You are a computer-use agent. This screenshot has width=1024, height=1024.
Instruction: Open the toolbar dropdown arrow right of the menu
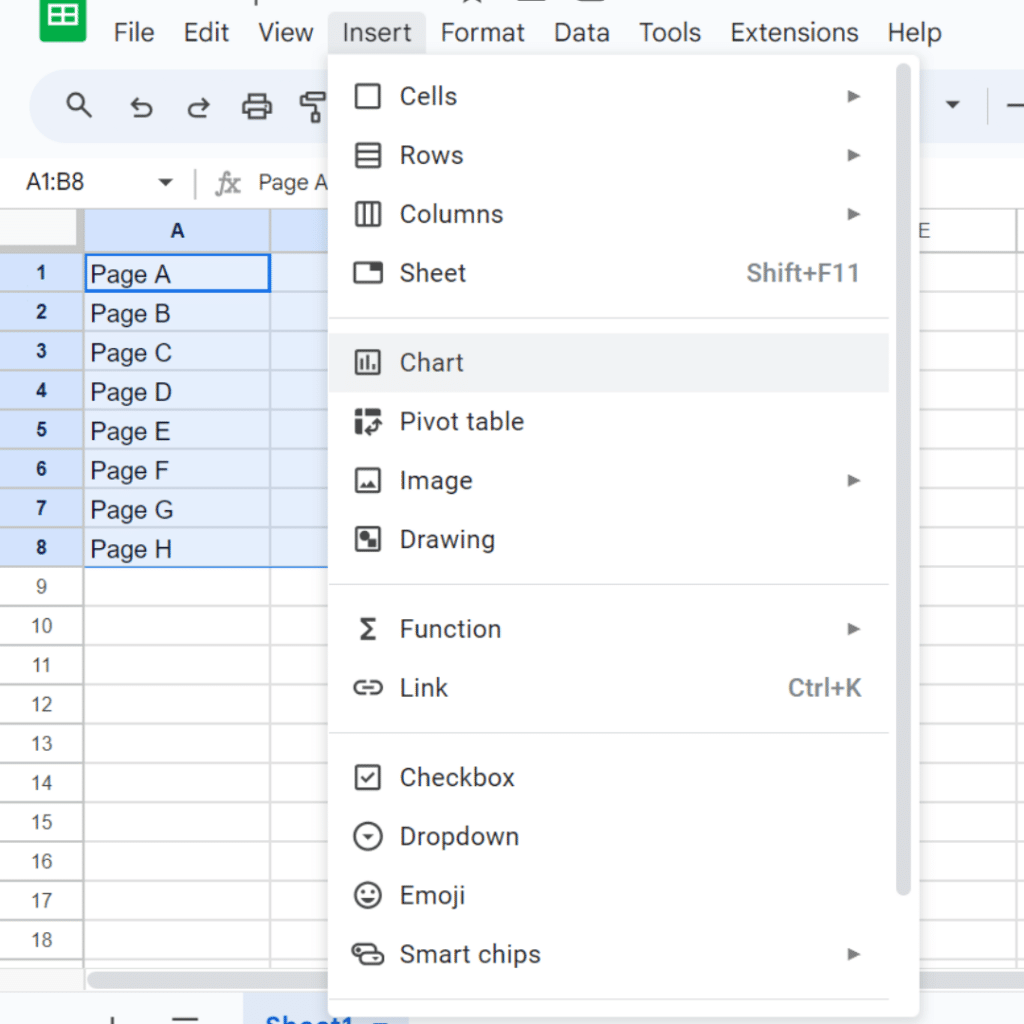[x=953, y=104]
